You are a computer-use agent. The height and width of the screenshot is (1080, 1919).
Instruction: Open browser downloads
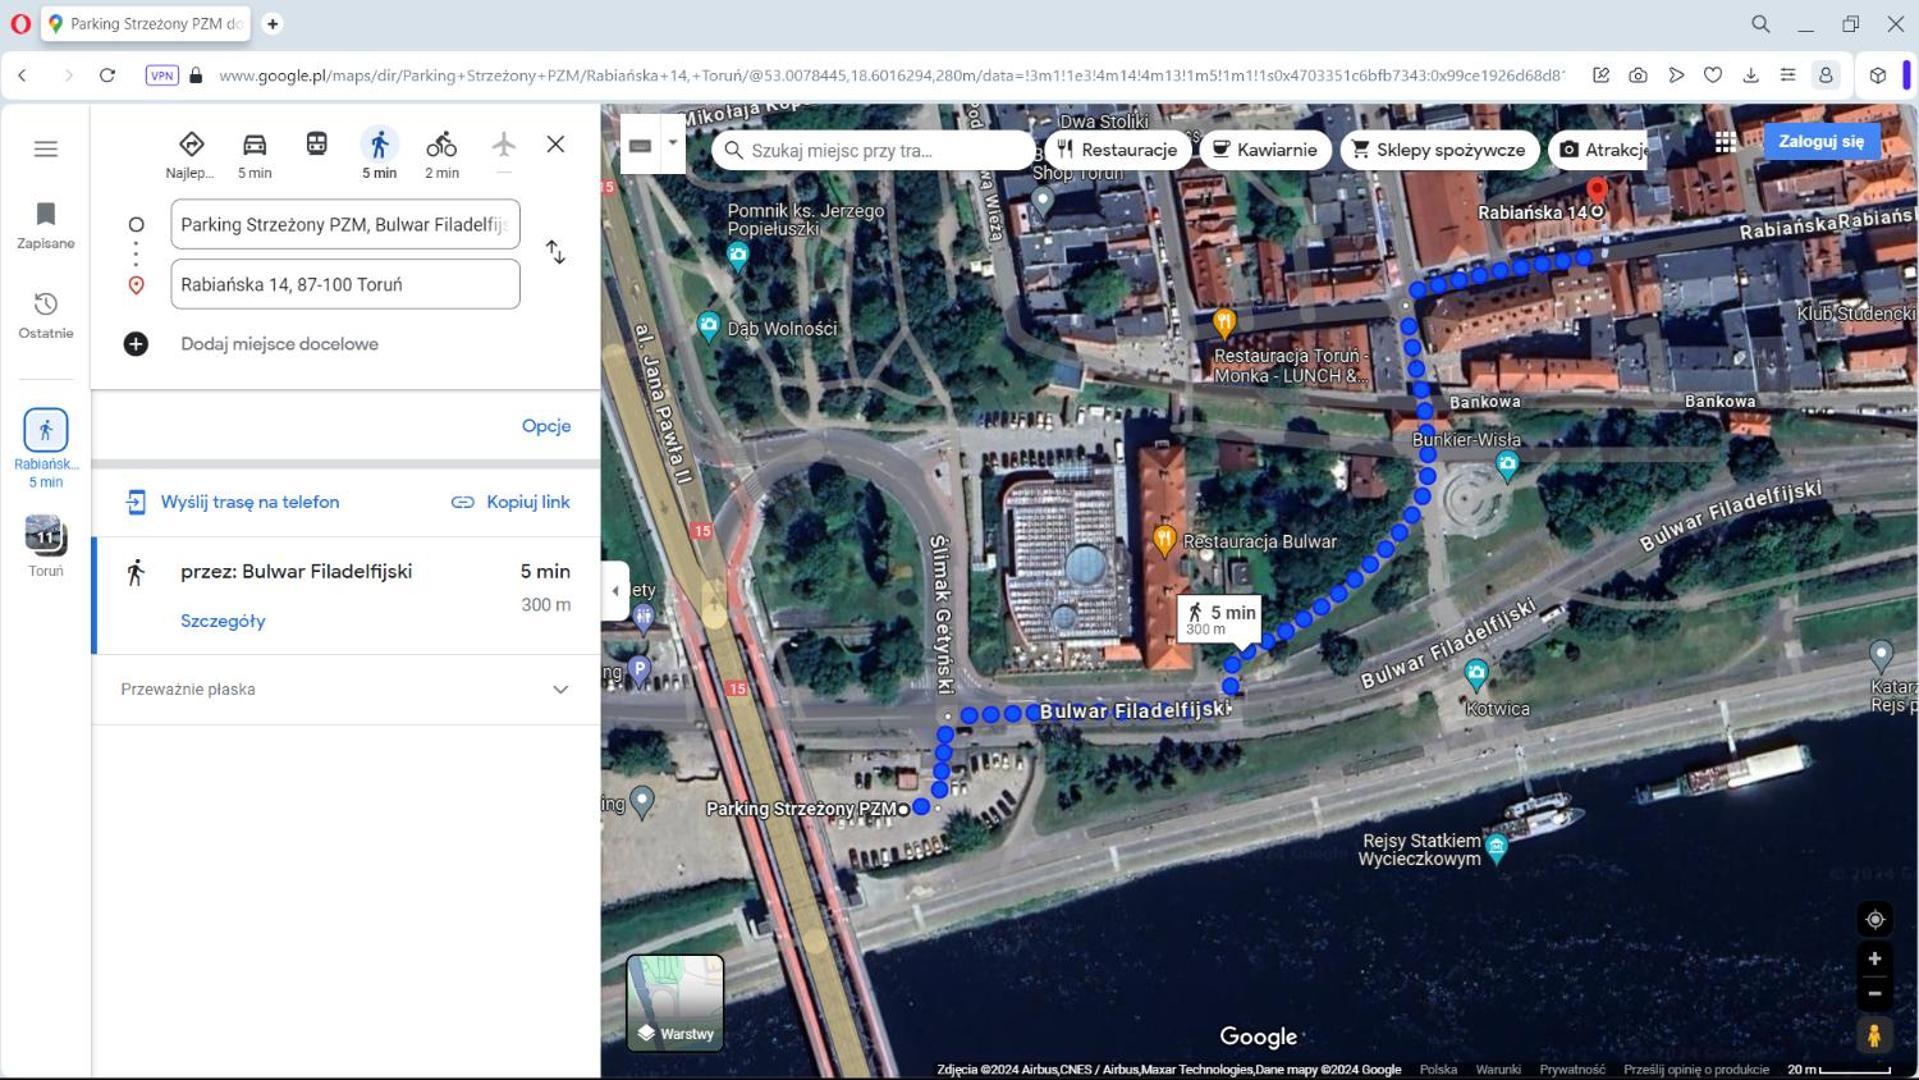1750,75
